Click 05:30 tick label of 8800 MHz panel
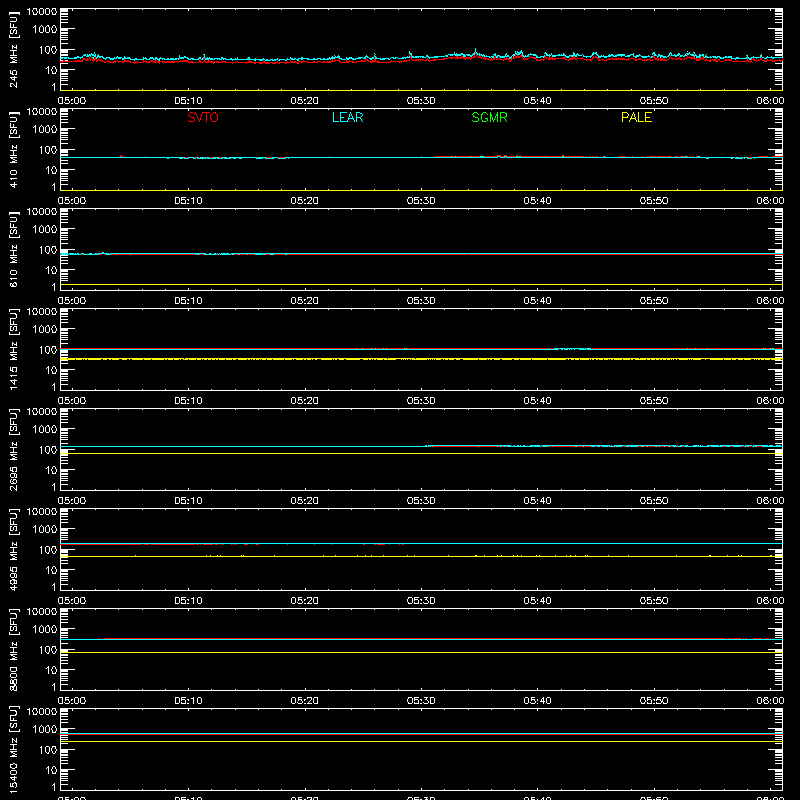This screenshot has width=800, height=800. tap(421, 701)
